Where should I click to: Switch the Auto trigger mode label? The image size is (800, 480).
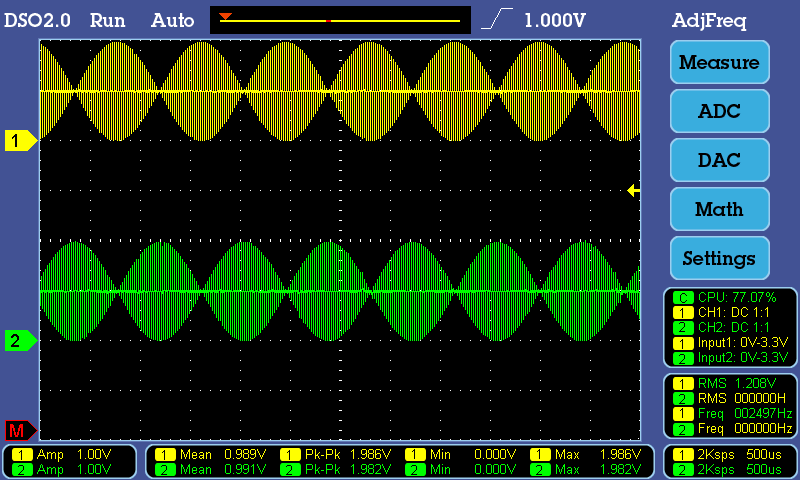pos(172,20)
